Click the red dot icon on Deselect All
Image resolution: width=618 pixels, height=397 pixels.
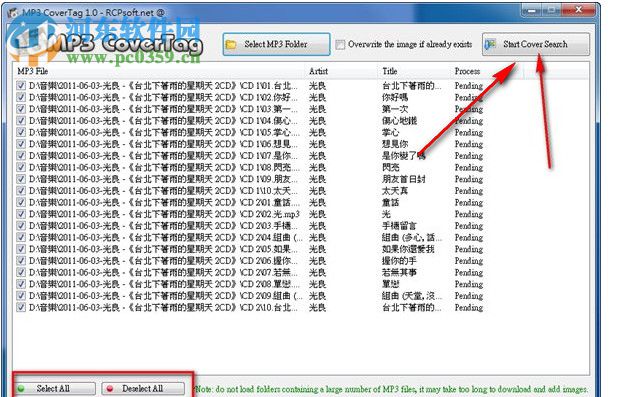tap(110, 389)
